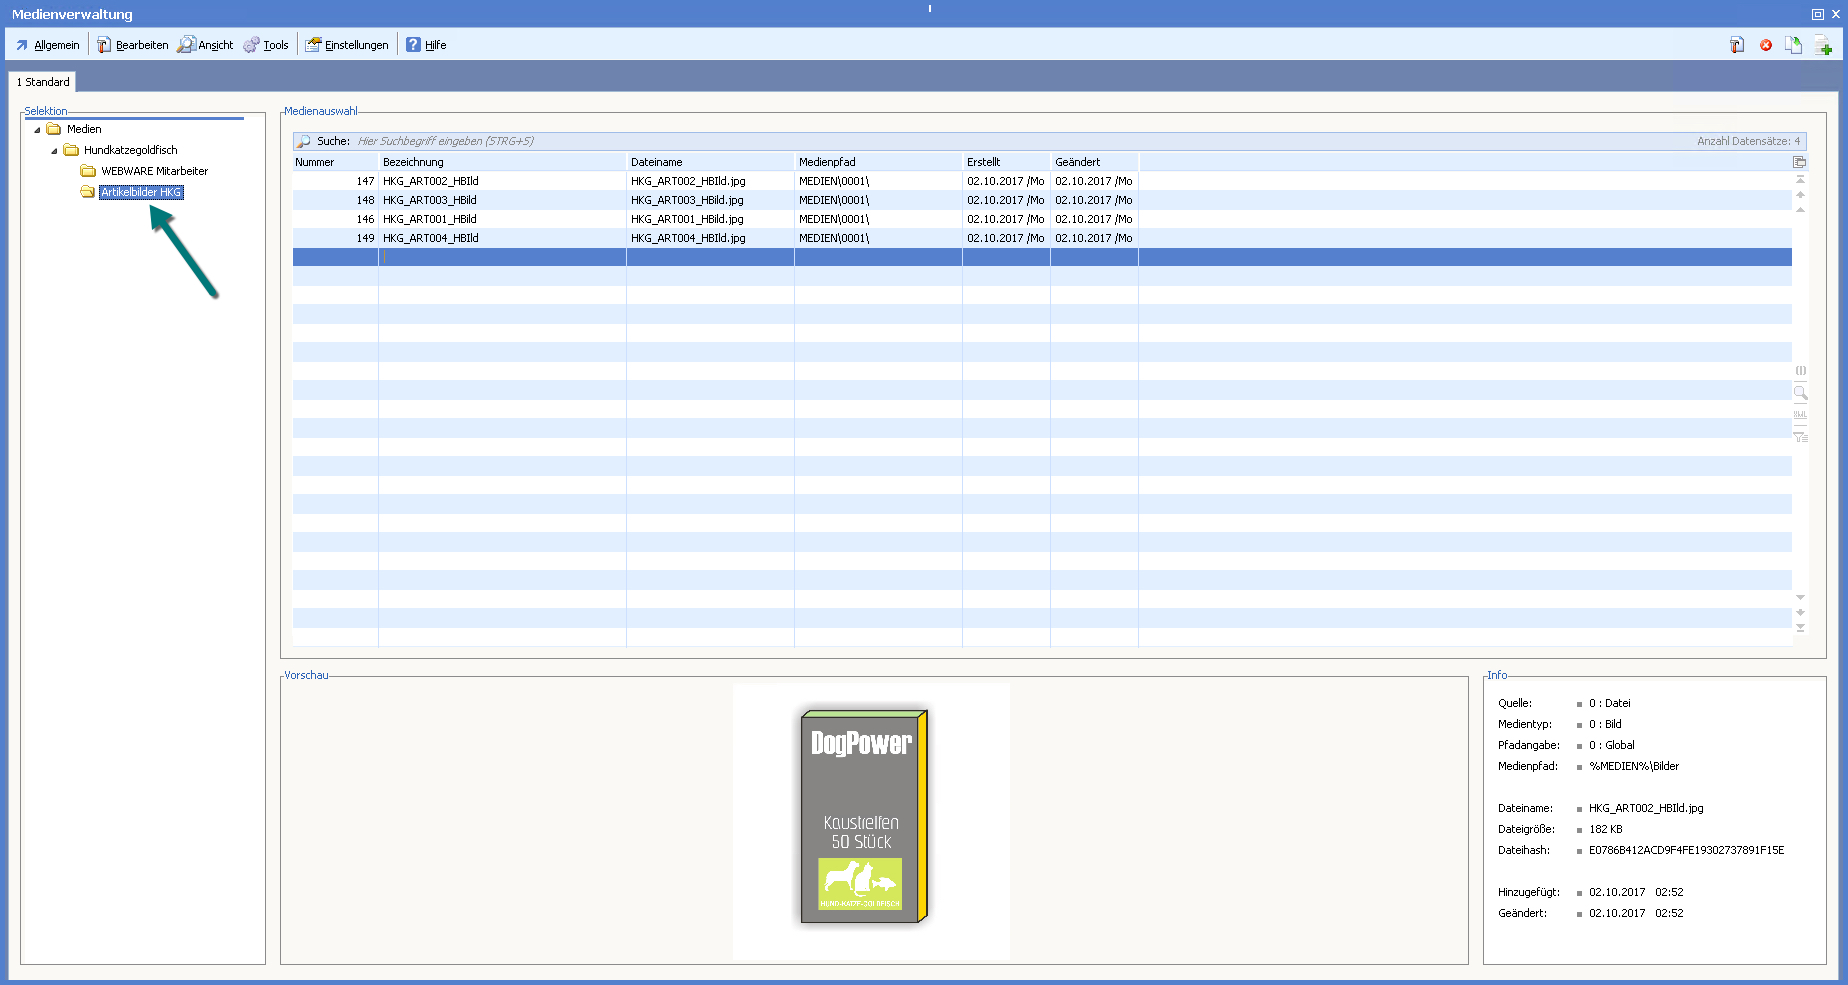Select the WEBWARE Mitarbeiter folder
Screen dimensions: 1848x985
coord(154,171)
